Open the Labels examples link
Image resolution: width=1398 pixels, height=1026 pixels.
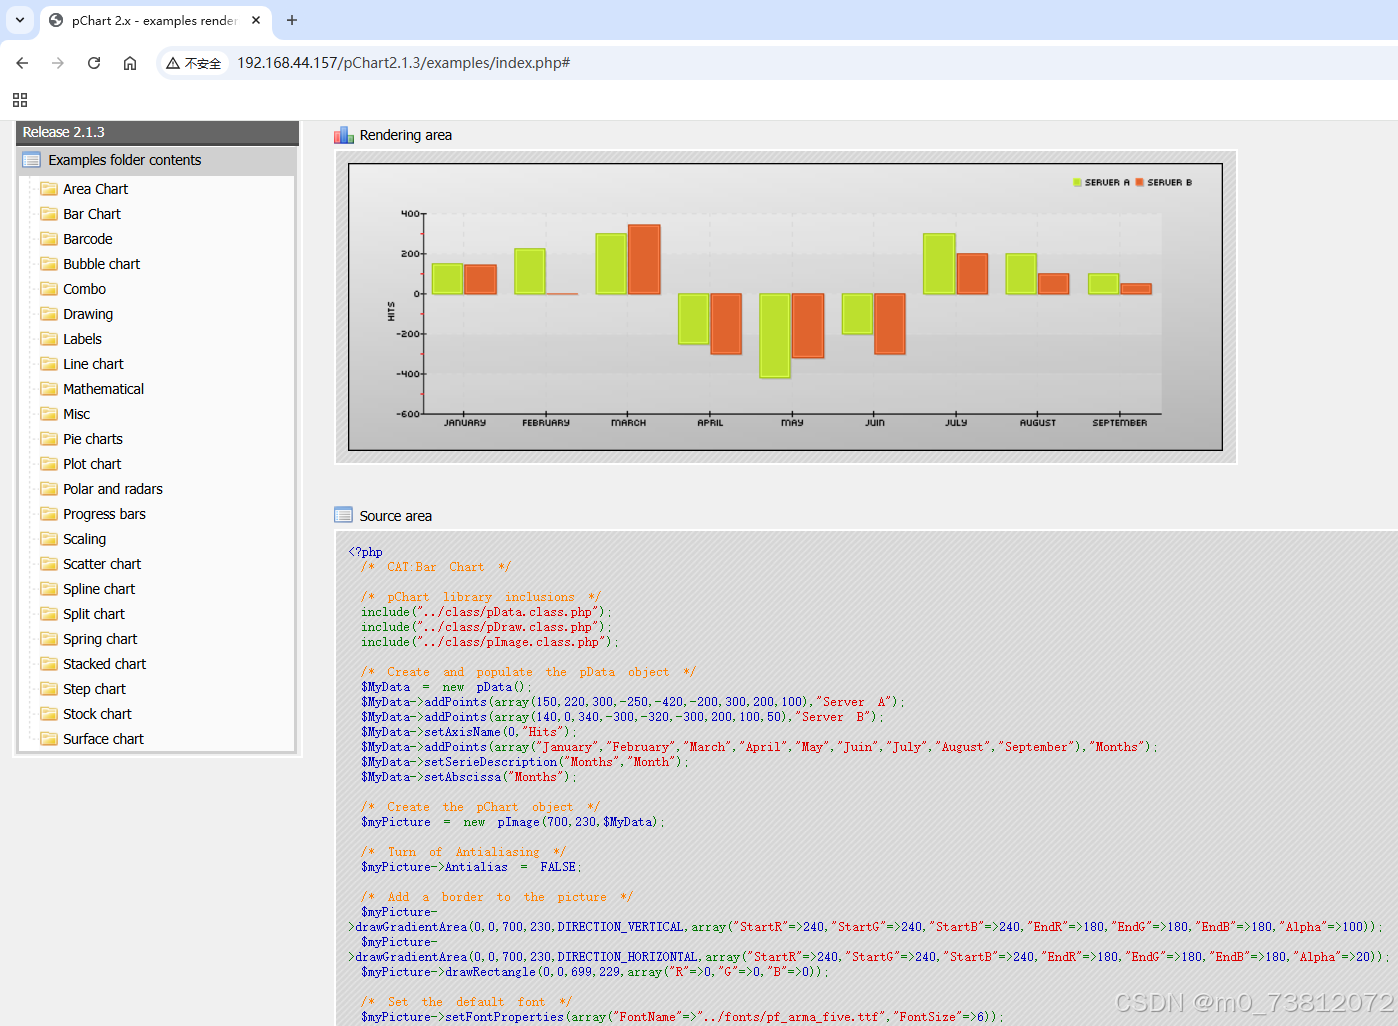pos(83,339)
